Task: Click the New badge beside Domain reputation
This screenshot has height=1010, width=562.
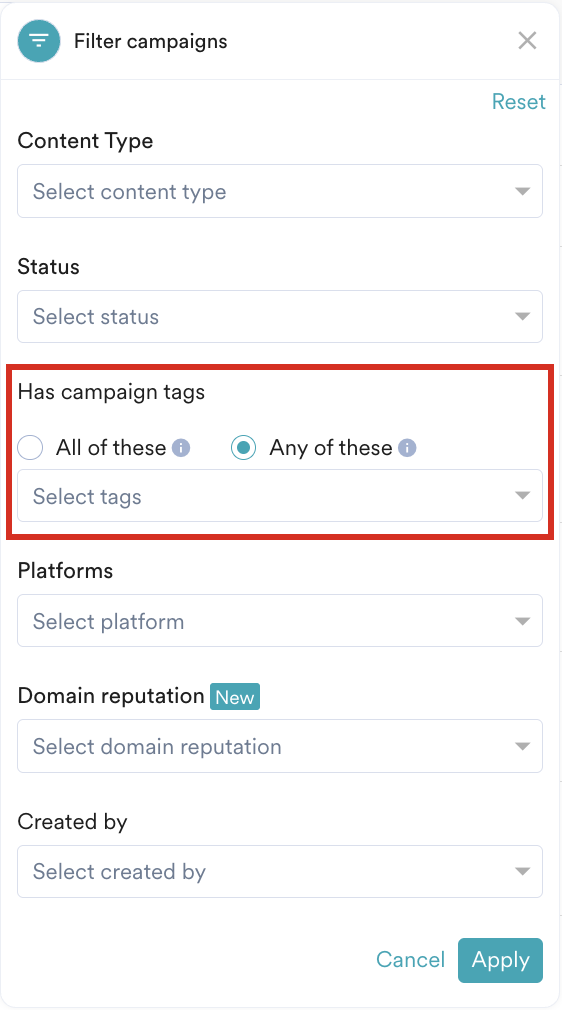Action: 235,697
